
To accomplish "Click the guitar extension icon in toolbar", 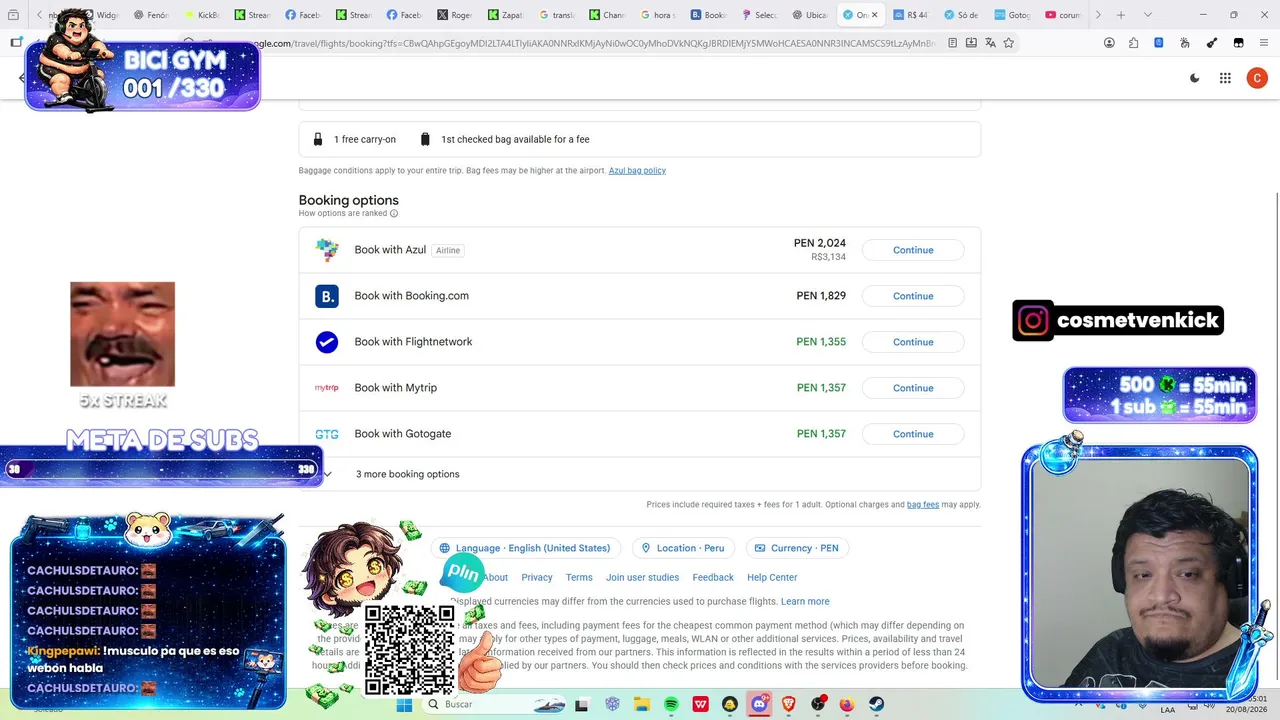I will pos(1212,43).
